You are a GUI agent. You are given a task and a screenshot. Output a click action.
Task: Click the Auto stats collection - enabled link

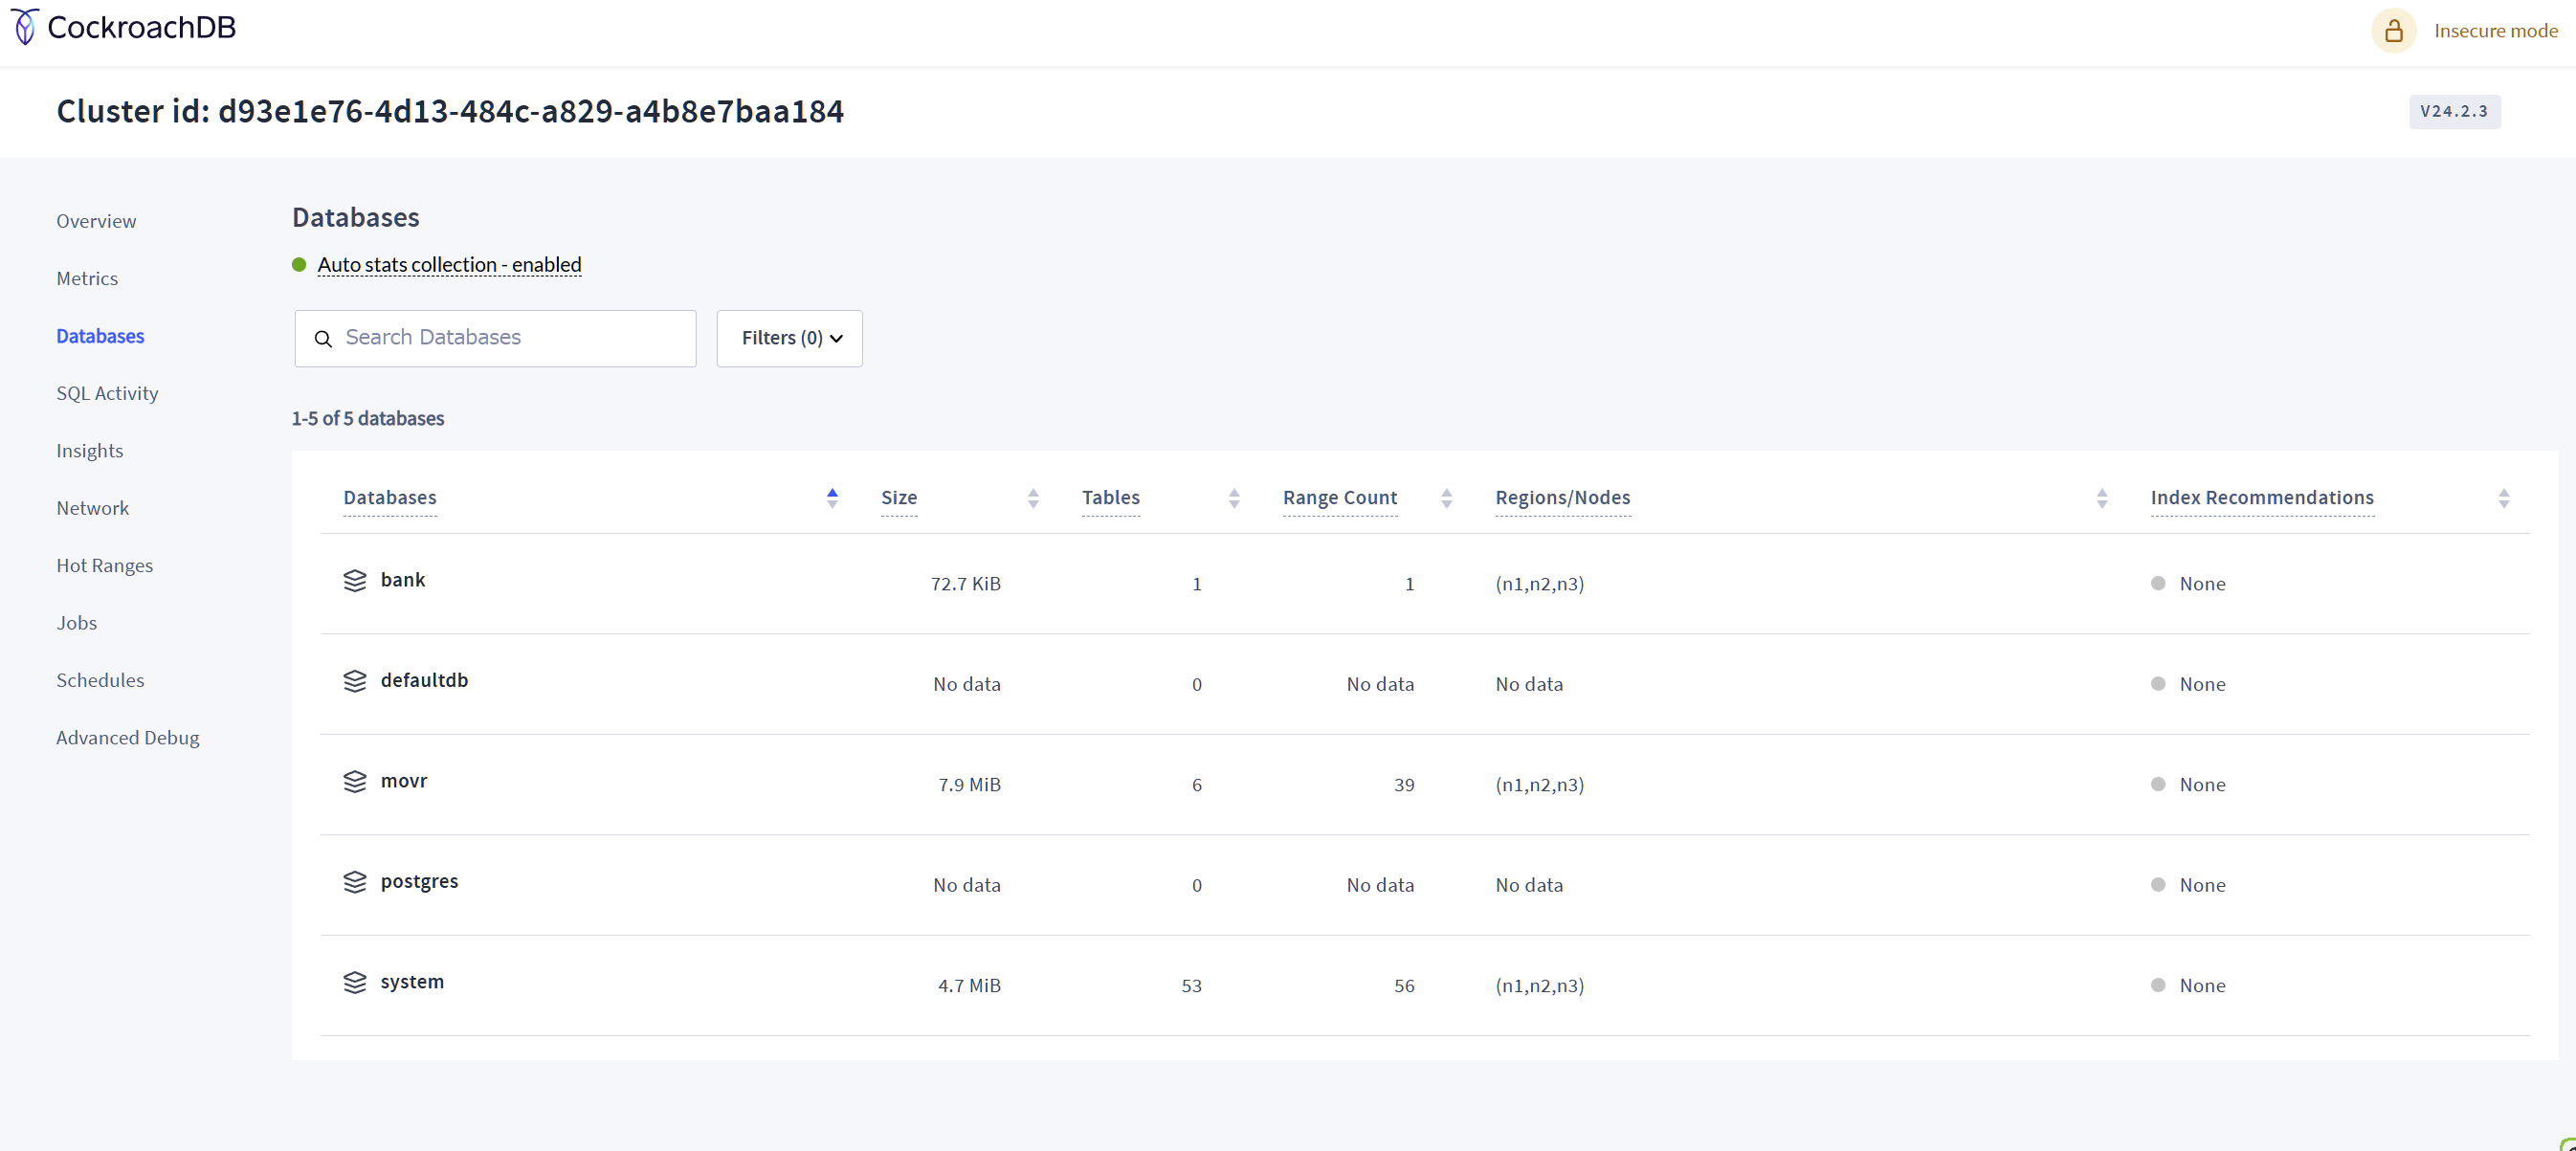[449, 265]
